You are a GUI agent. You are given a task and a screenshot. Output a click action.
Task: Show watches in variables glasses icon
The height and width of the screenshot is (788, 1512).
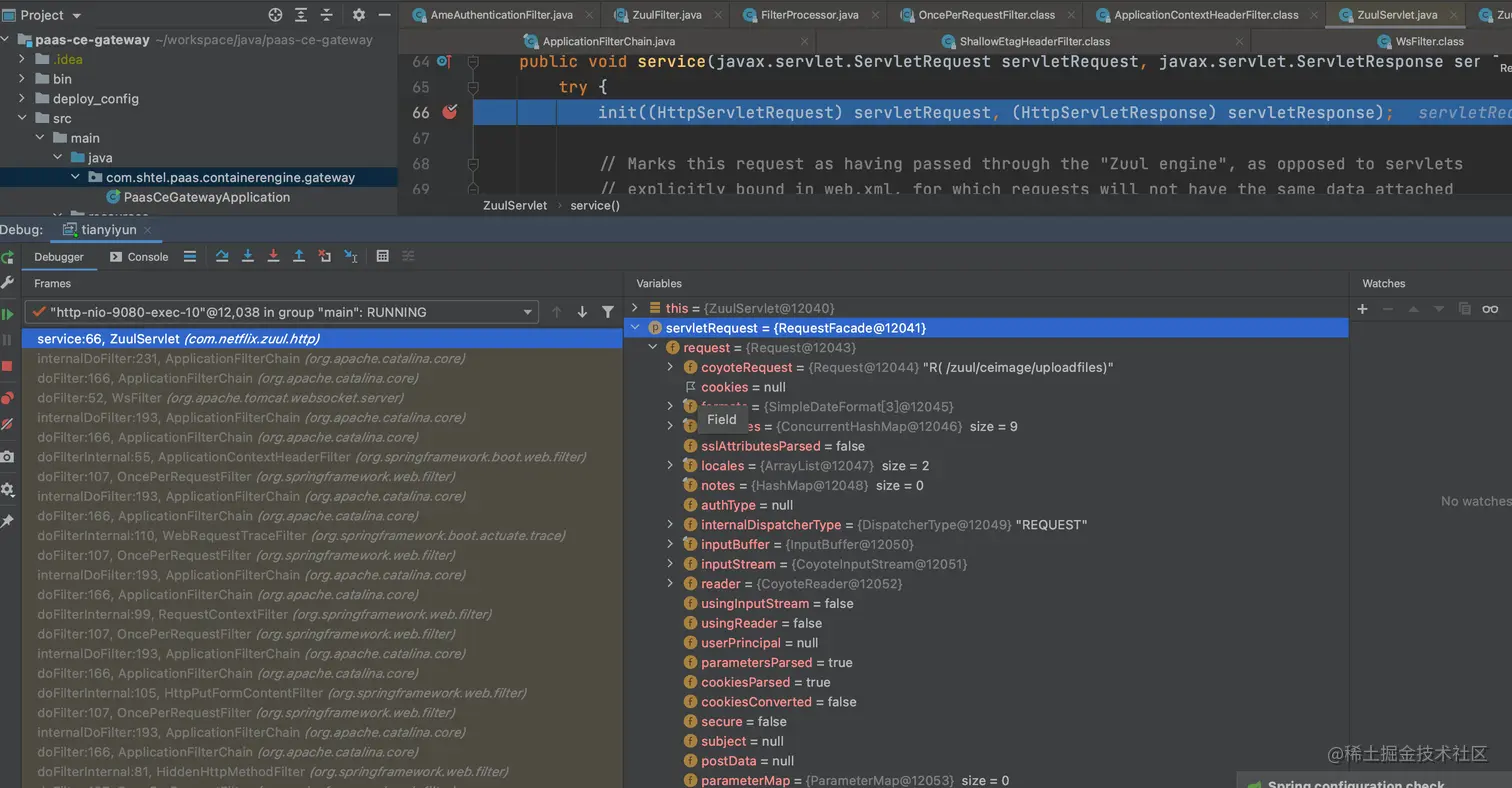[x=1490, y=309]
